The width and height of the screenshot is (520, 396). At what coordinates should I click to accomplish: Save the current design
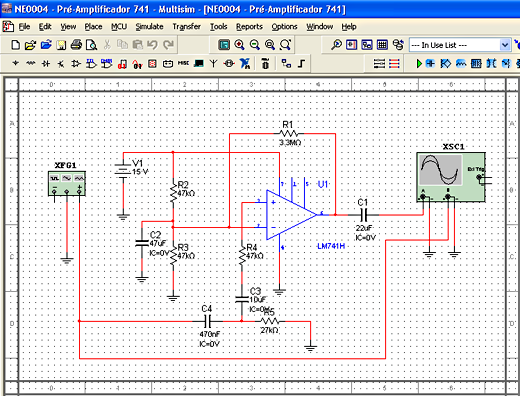[61, 45]
